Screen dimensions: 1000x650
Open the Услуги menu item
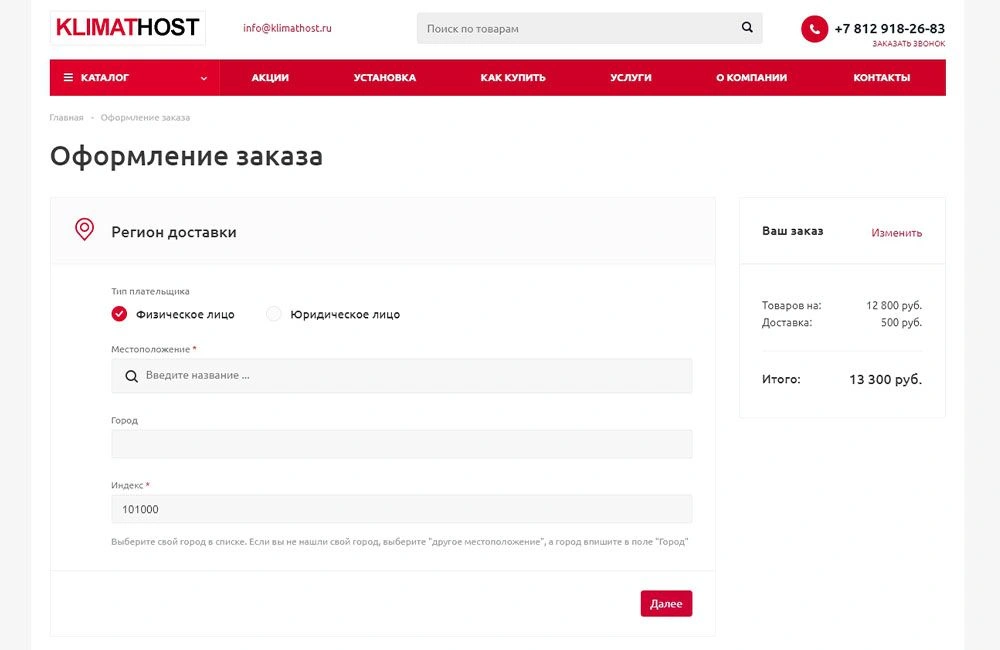pos(630,78)
